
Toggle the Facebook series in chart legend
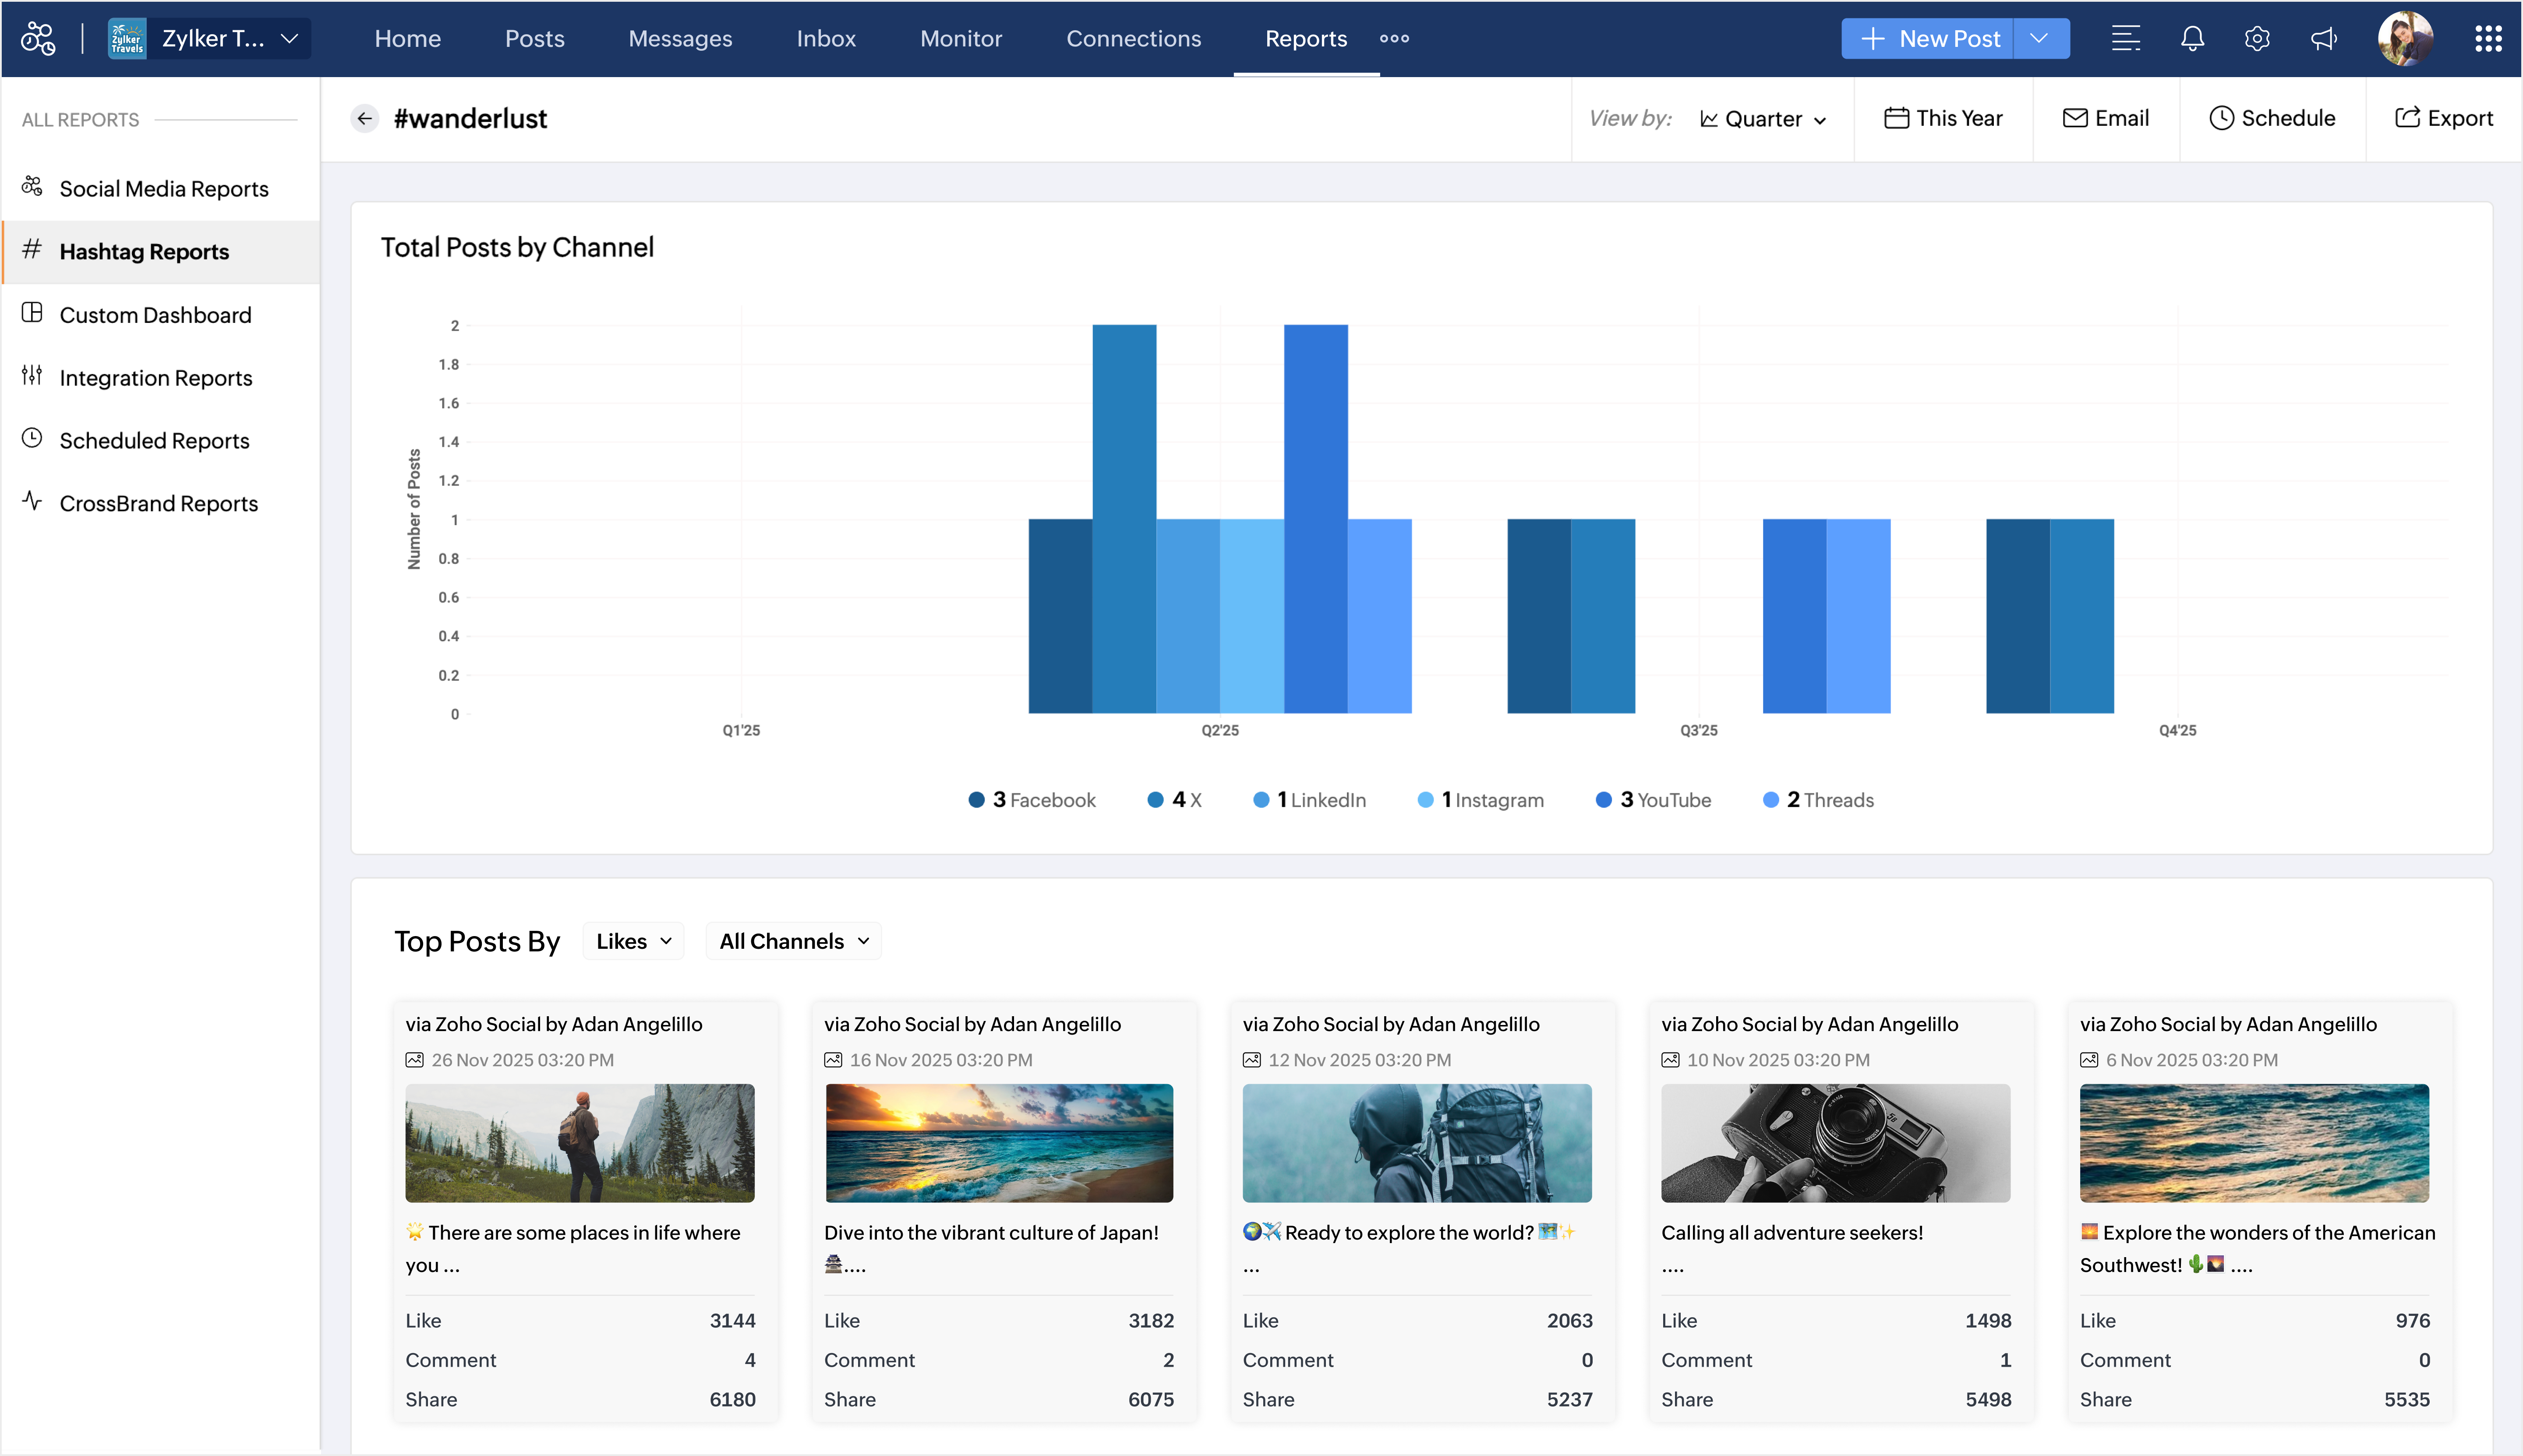tap(1032, 800)
